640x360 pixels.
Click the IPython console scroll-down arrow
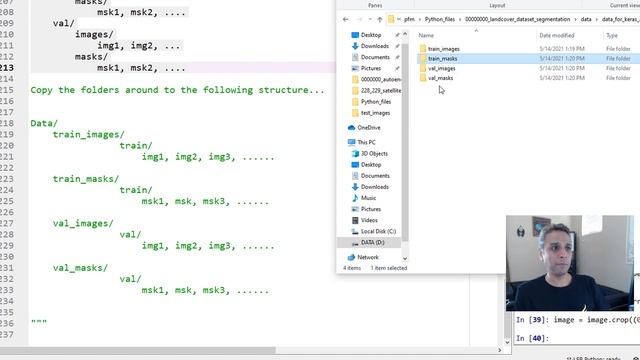(x=507, y=342)
